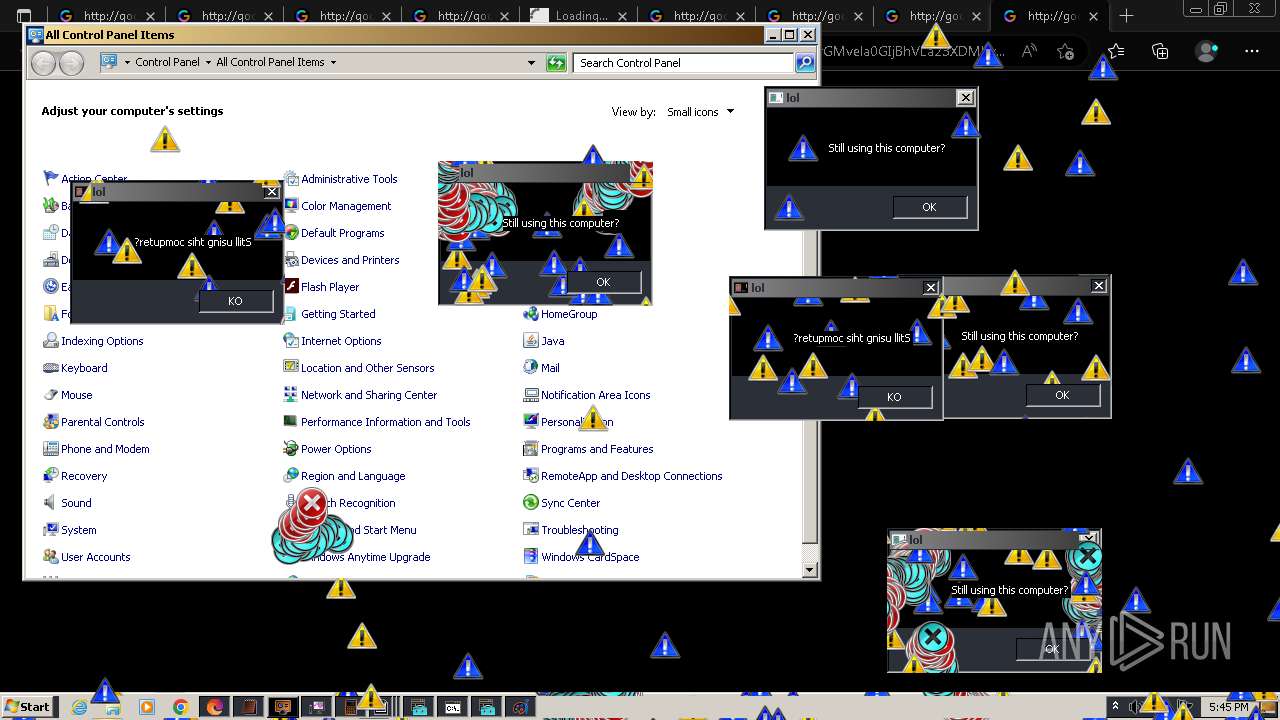Screen dimensions: 1280x720
Task: Click the Search Control Panel field
Action: [x=684, y=63]
